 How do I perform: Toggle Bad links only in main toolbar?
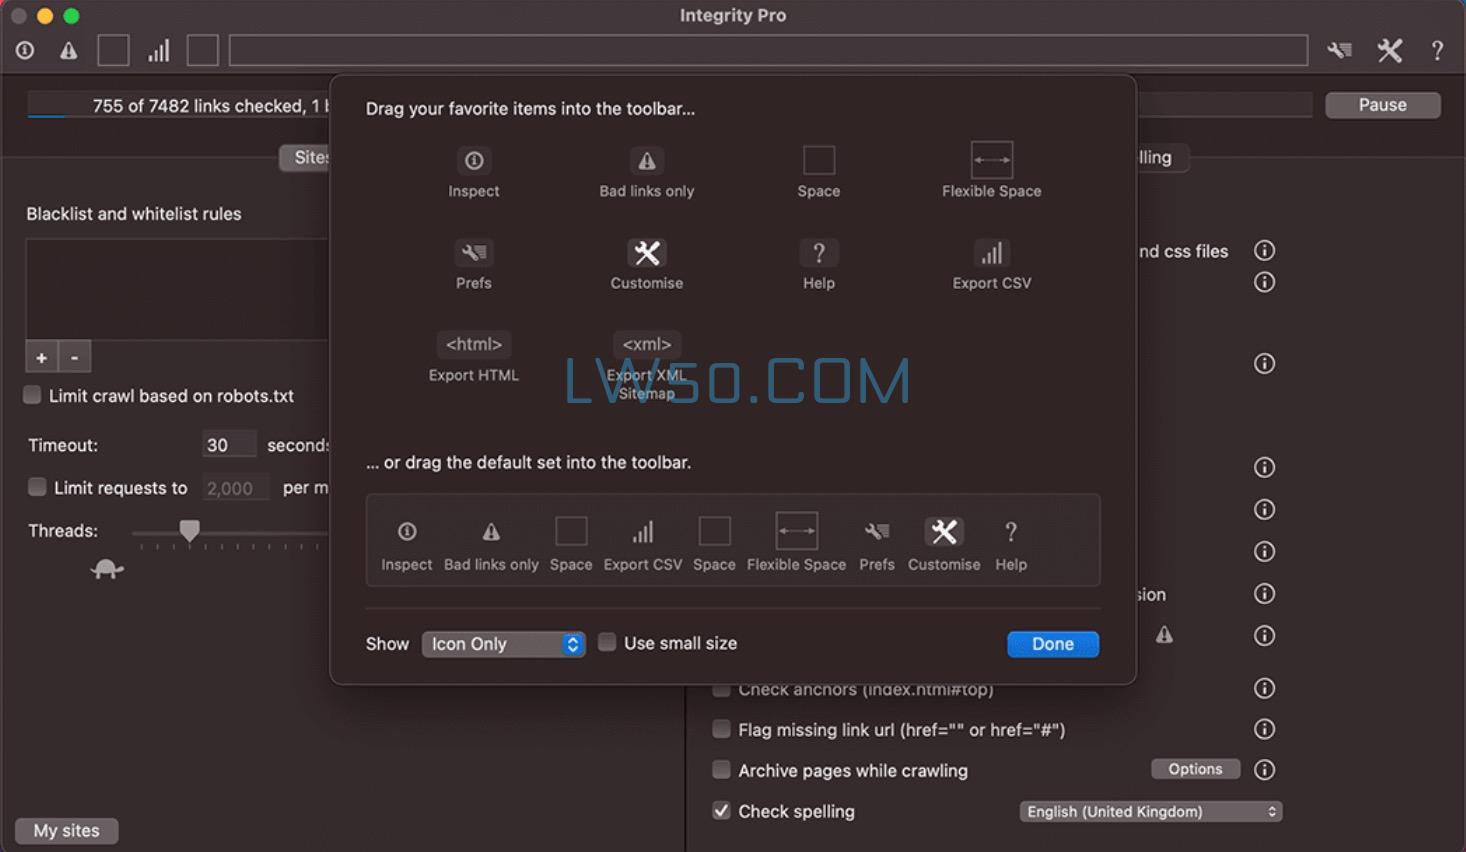pos(68,50)
